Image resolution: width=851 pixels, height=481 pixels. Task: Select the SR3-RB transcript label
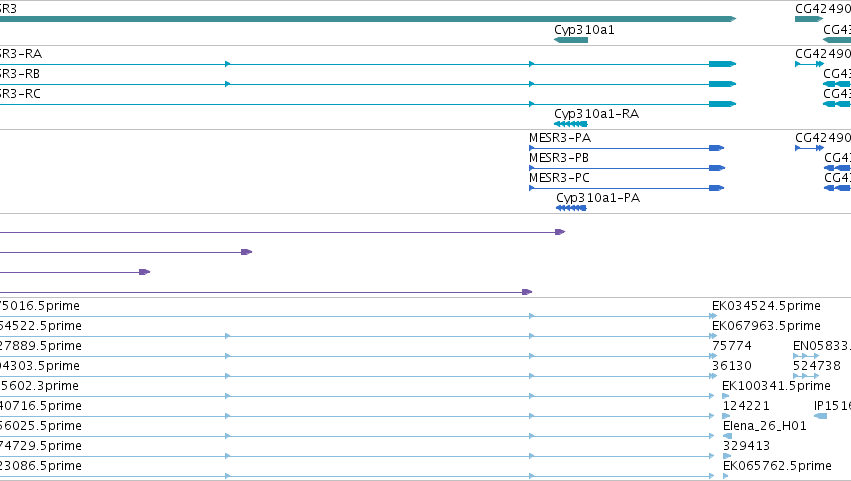click(x=20, y=74)
